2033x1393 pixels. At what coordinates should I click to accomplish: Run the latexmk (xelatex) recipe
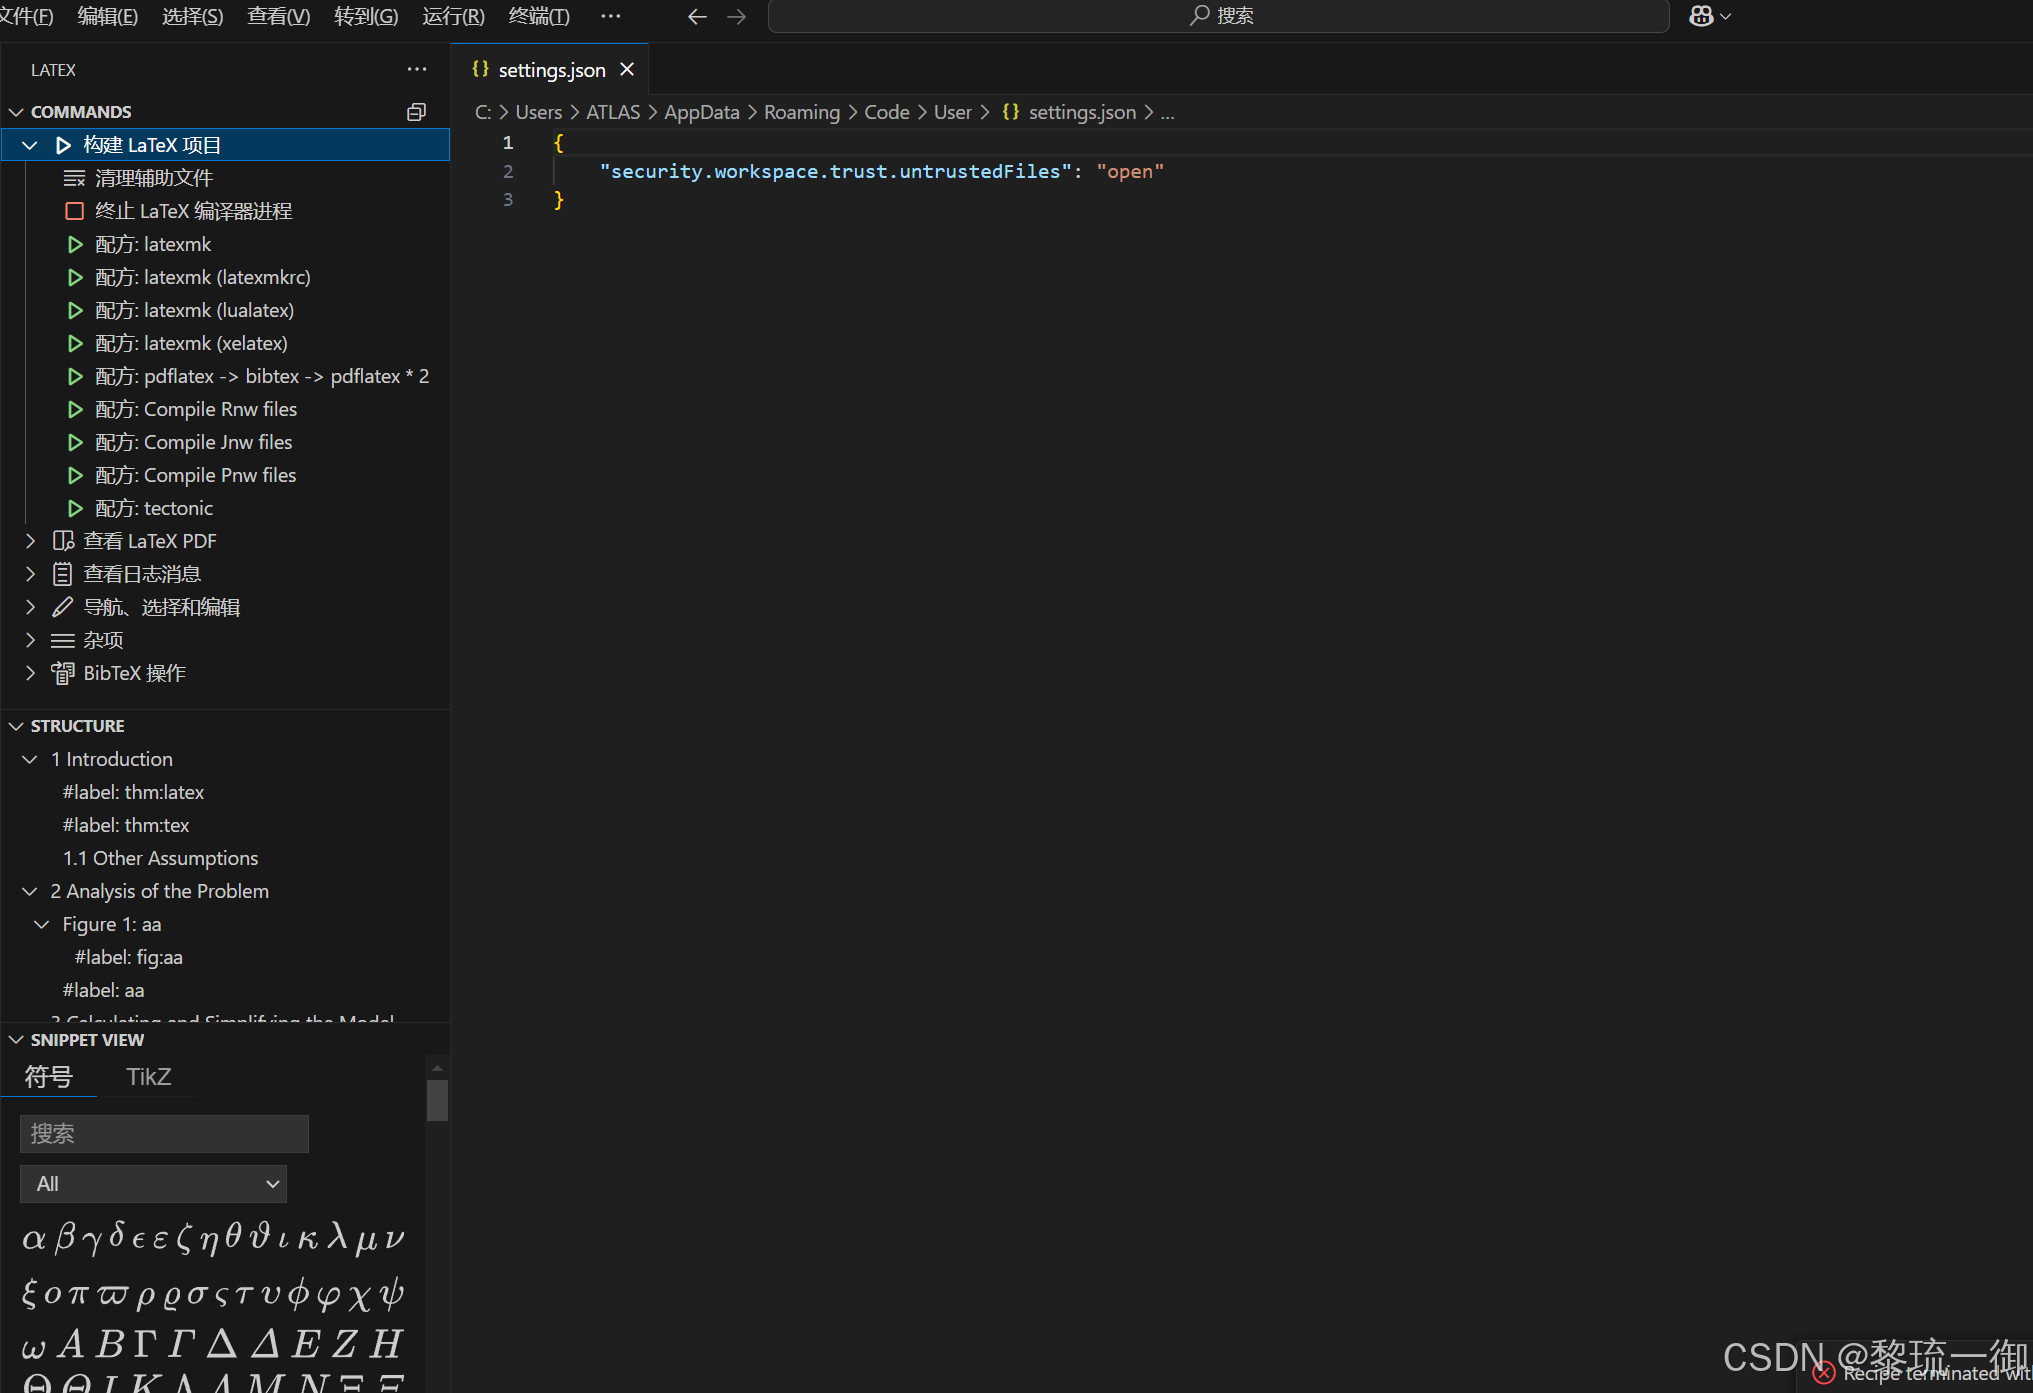point(75,343)
